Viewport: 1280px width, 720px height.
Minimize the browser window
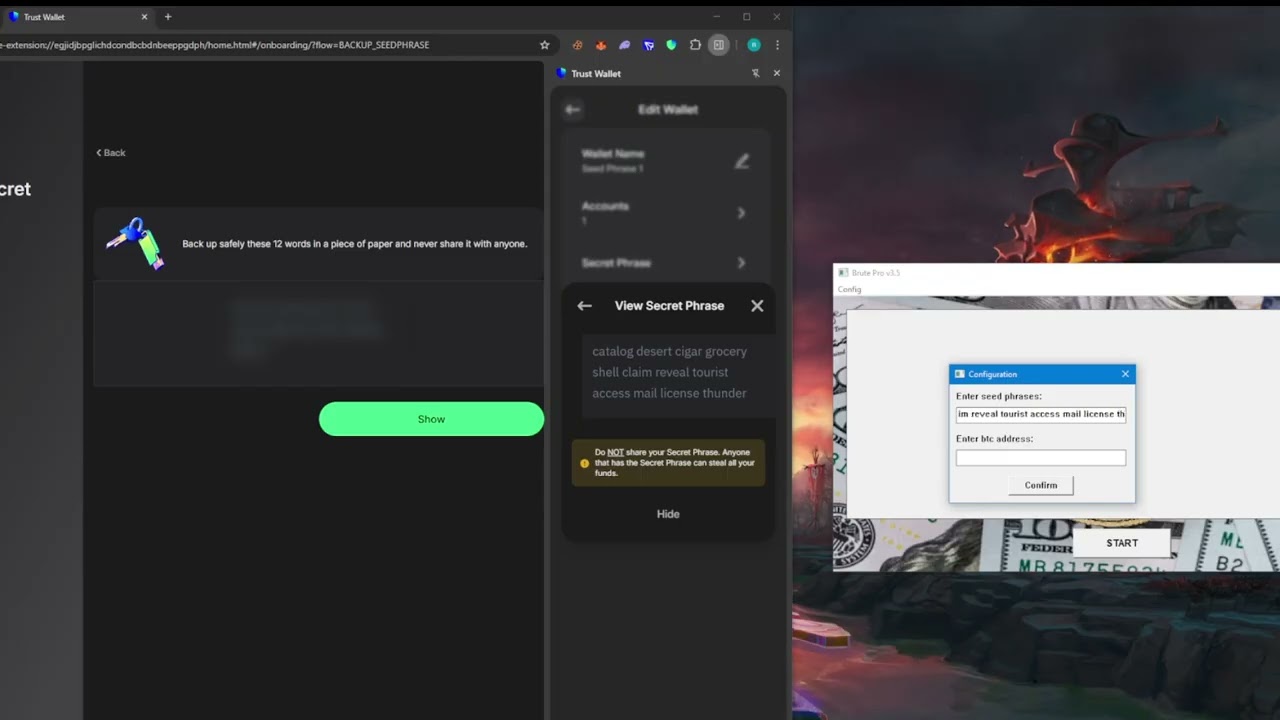point(716,17)
